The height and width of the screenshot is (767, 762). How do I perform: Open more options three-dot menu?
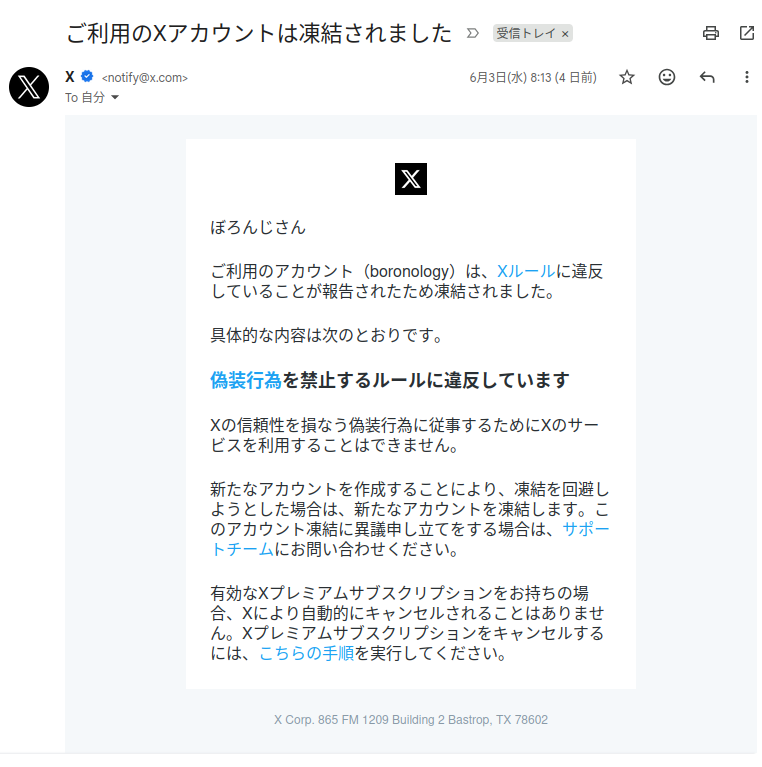click(x=746, y=77)
